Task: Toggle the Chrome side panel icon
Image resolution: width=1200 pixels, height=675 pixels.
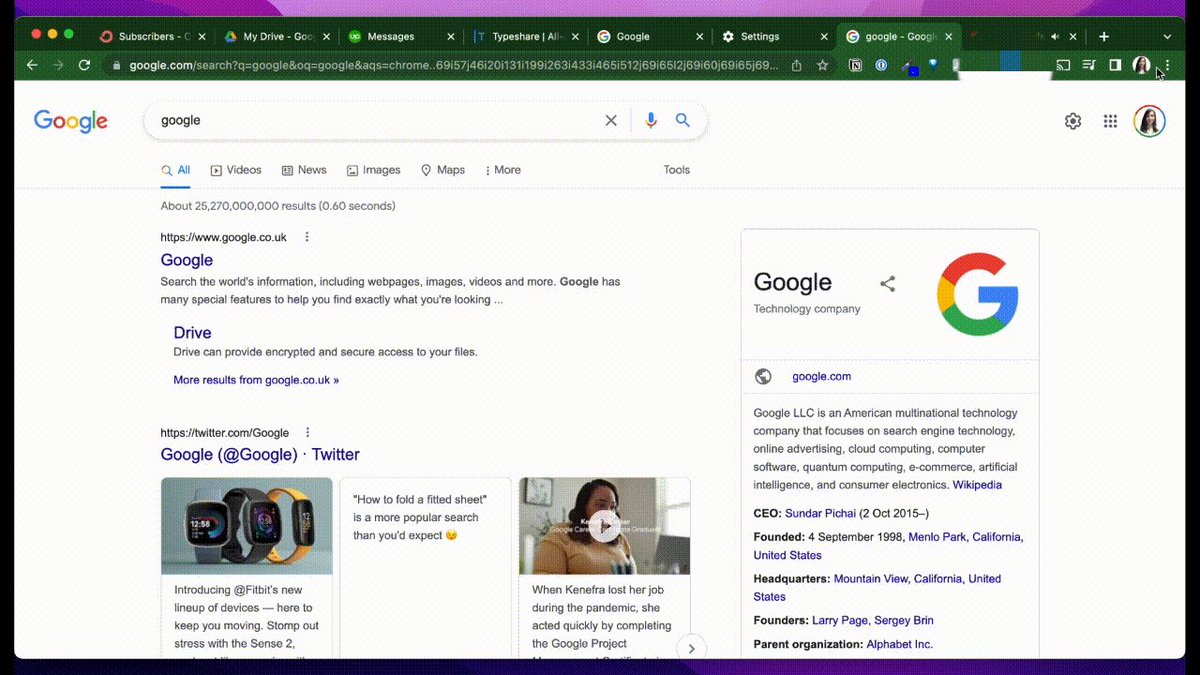Action: [x=1115, y=65]
